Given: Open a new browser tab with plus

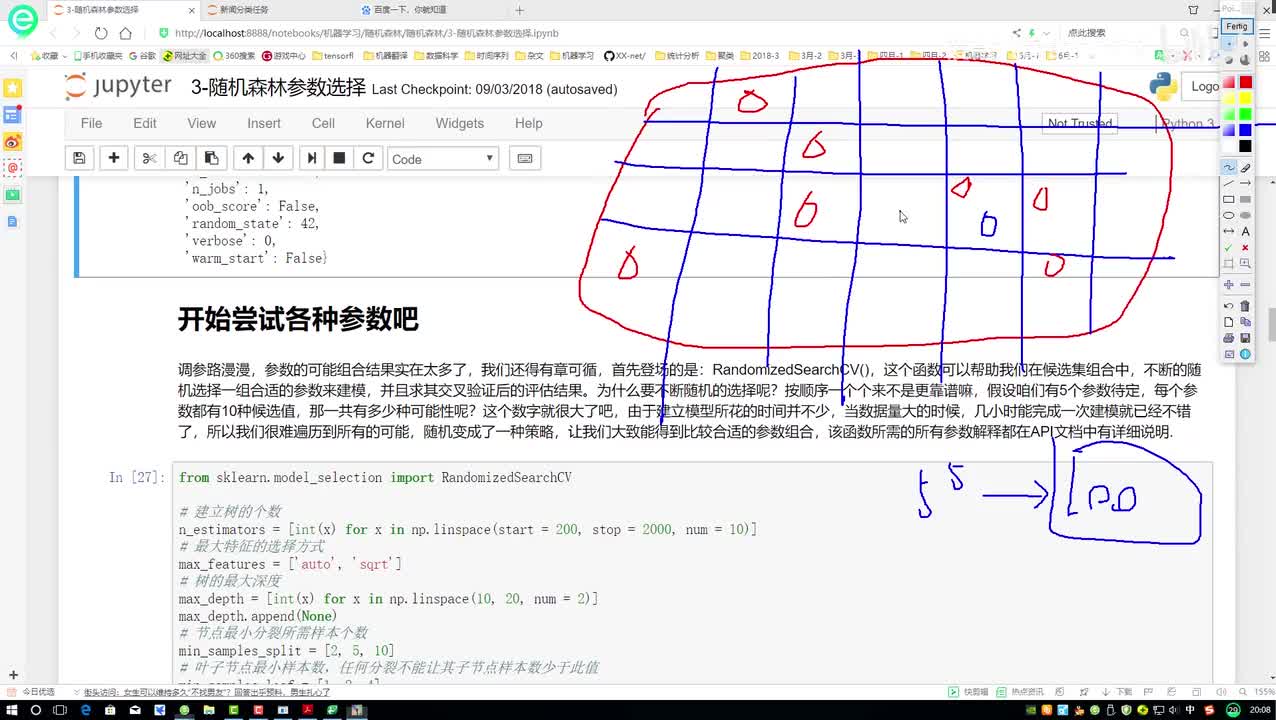Looking at the screenshot, I should pos(519,10).
